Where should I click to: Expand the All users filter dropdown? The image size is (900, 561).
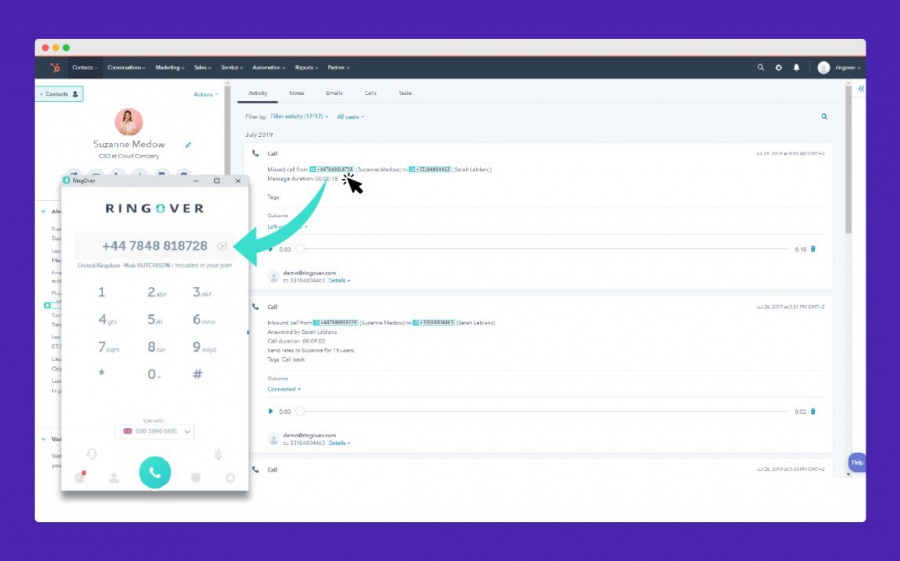point(351,117)
